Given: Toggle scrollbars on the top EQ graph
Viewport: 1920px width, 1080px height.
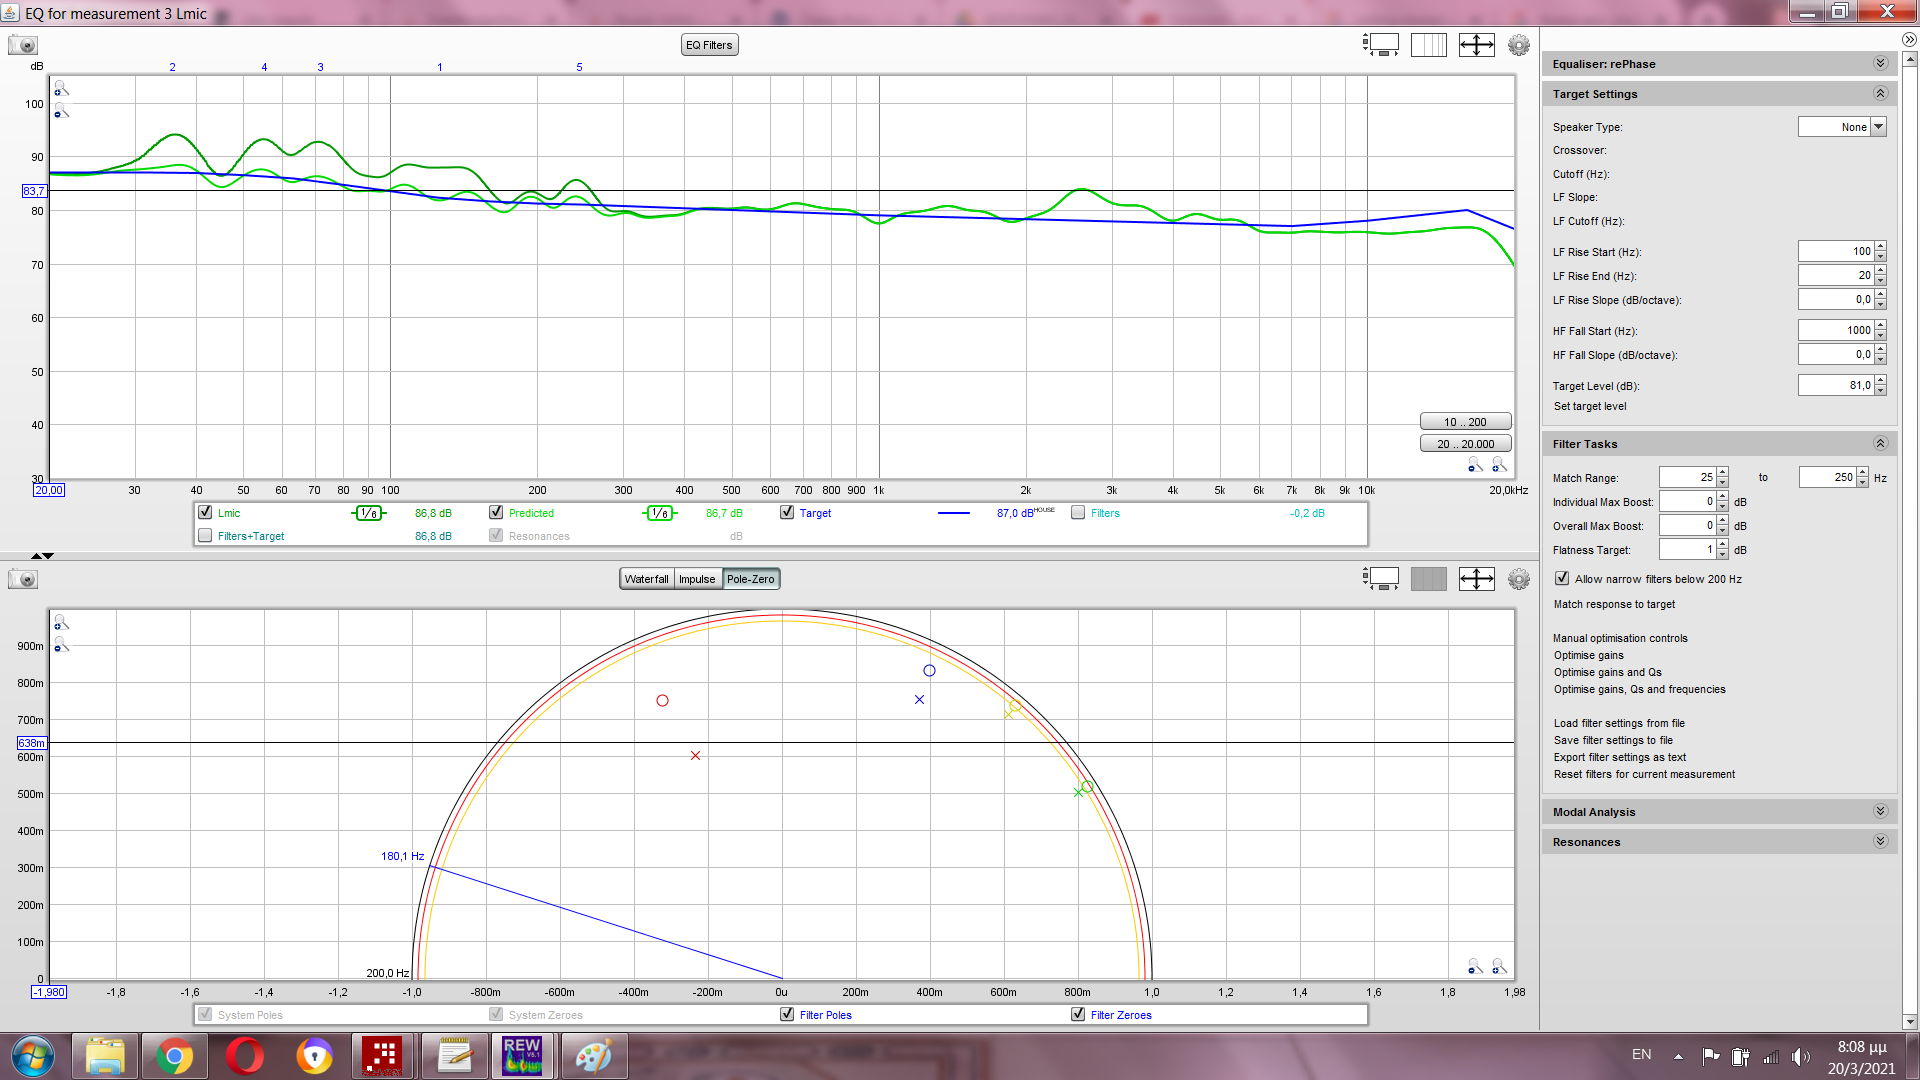Looking at the screenshot, I should click(x=1381, y=45).
